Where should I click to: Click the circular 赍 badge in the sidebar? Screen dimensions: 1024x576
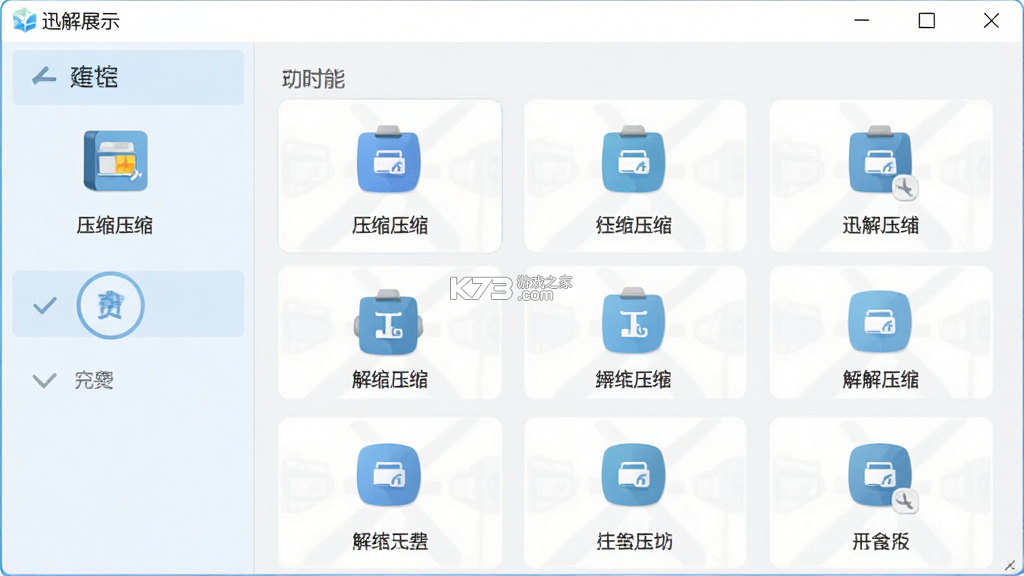click(x=110, y=305)
